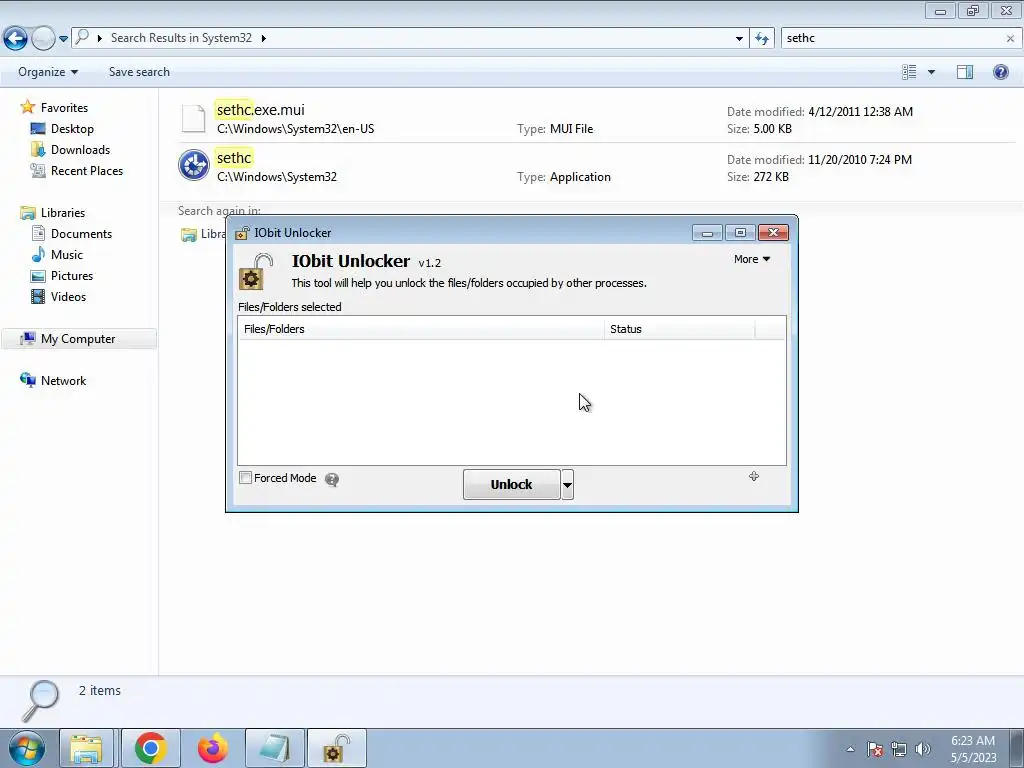Screen dimensions: 1024x768
Task: Open Desktop in the navigation pane
Action: pos(72,129)
